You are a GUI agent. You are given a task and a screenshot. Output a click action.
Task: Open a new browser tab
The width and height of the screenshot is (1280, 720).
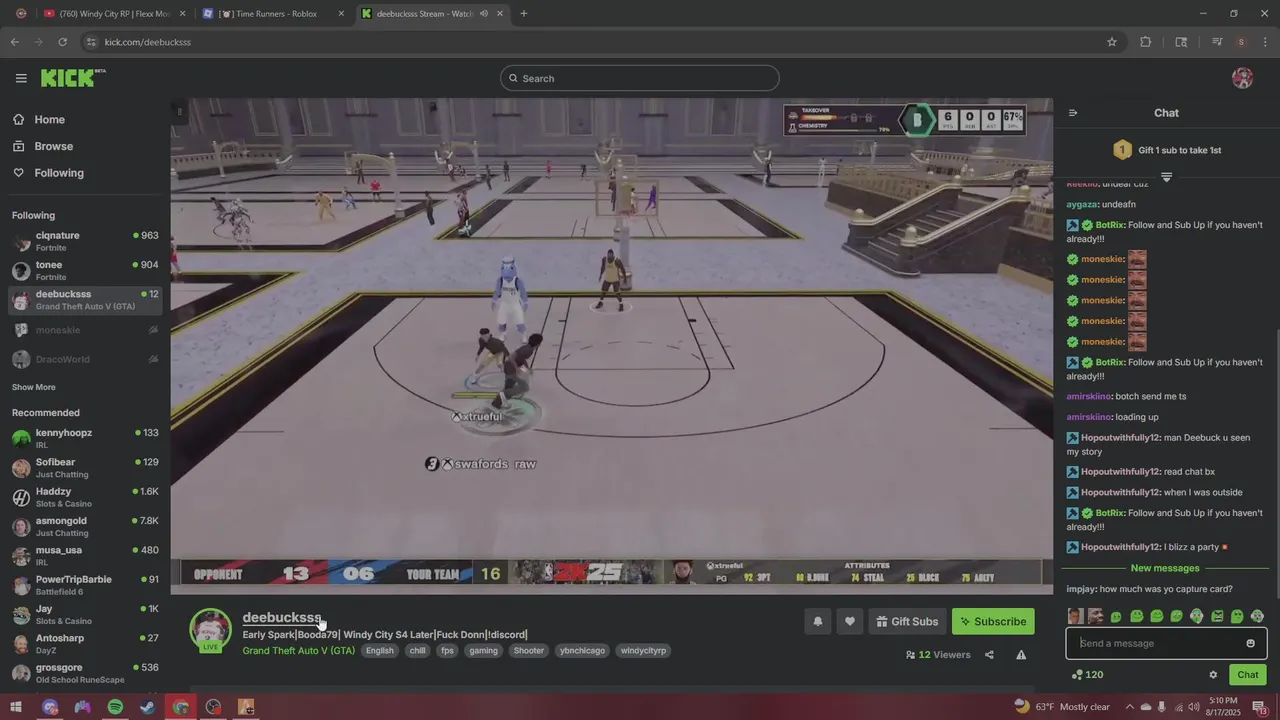pos(523,14)
